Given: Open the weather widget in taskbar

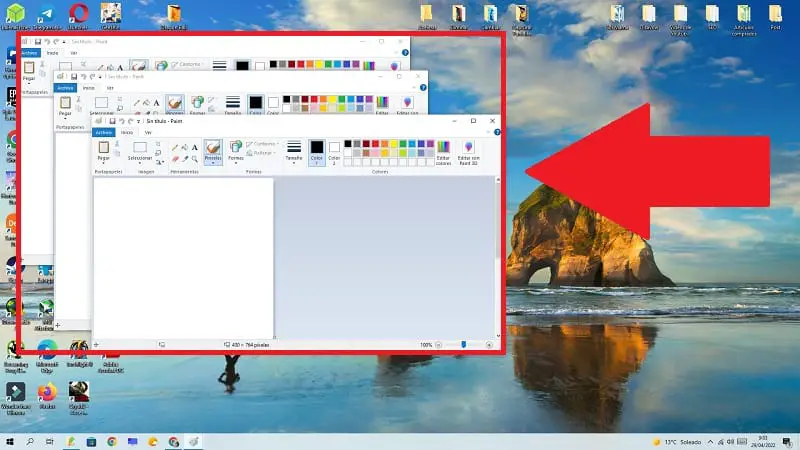Looking at the screenshot, I should [677, 442].
